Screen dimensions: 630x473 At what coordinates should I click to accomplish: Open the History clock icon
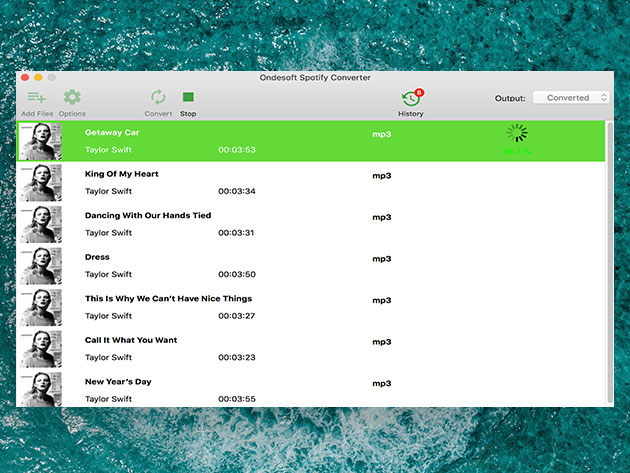pos(410,99)
